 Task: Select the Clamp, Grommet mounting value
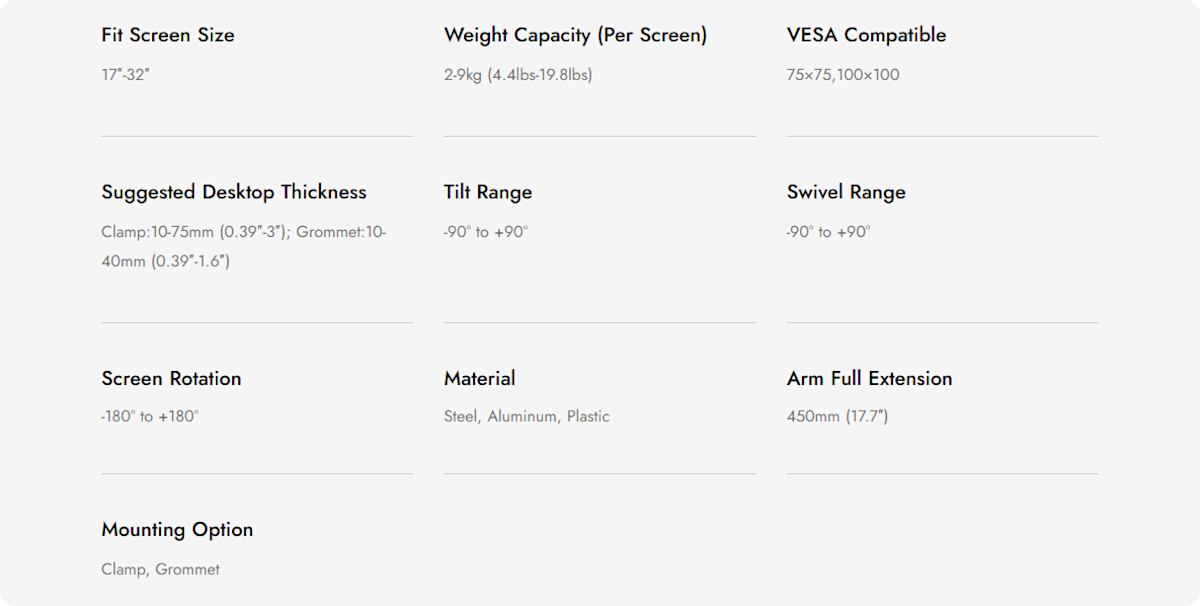(160, 569)
